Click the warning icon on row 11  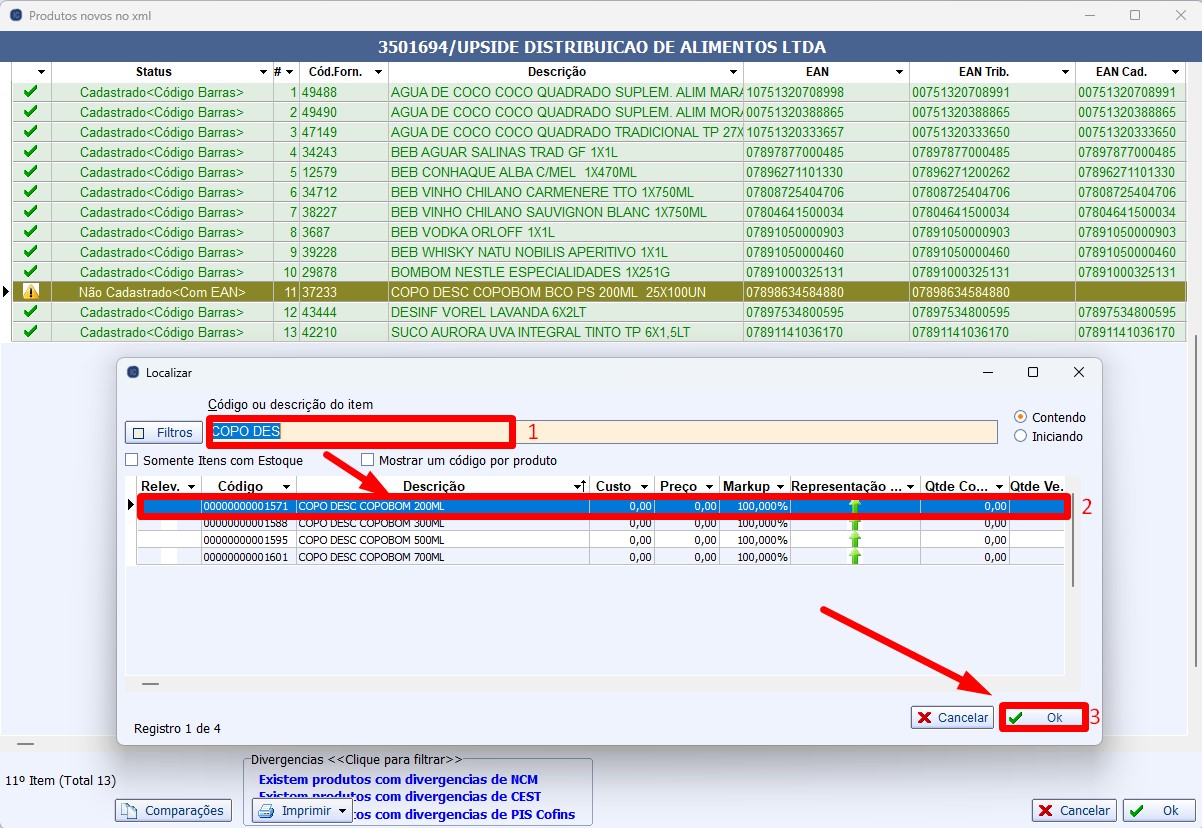point(31,292)
